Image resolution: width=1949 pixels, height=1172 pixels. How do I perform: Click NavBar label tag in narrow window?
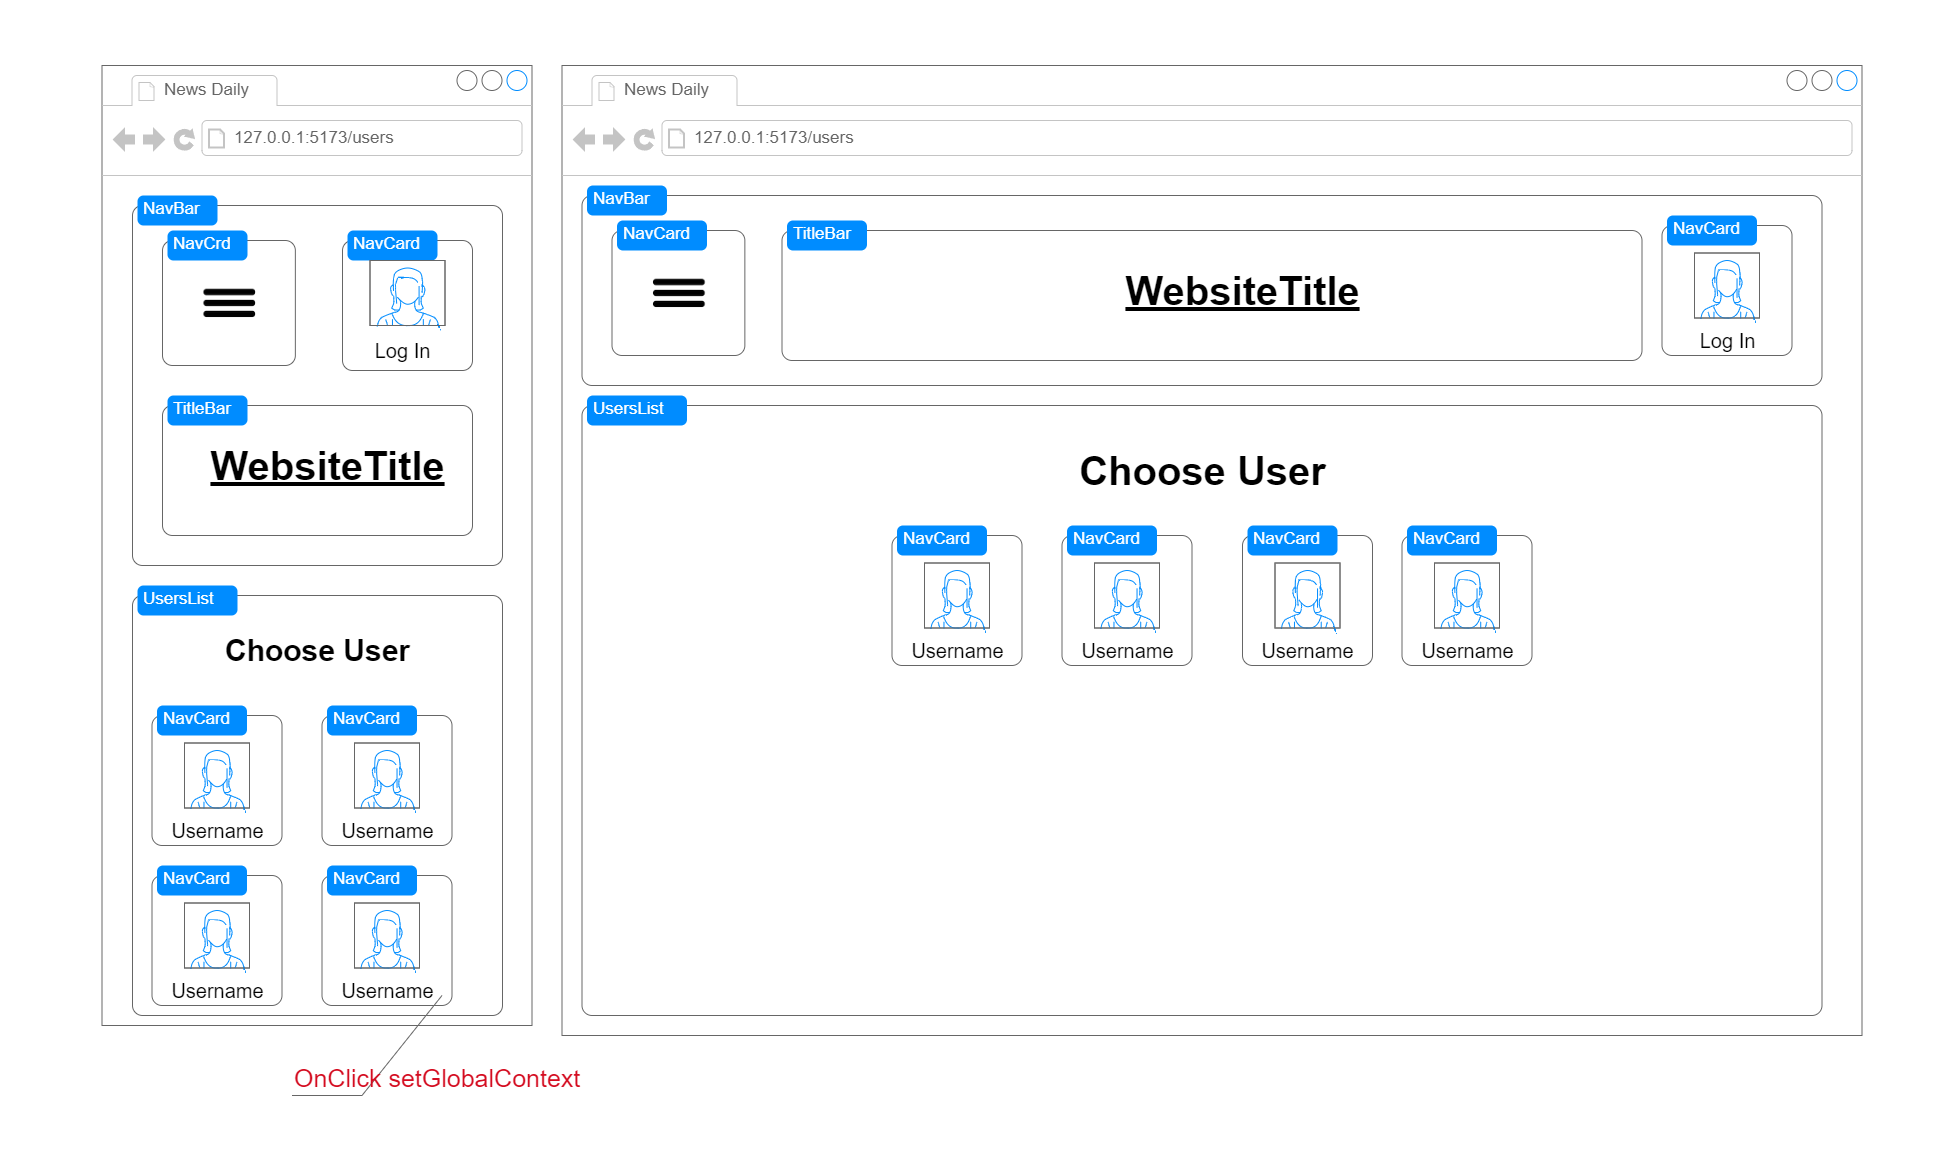point(177,209)
